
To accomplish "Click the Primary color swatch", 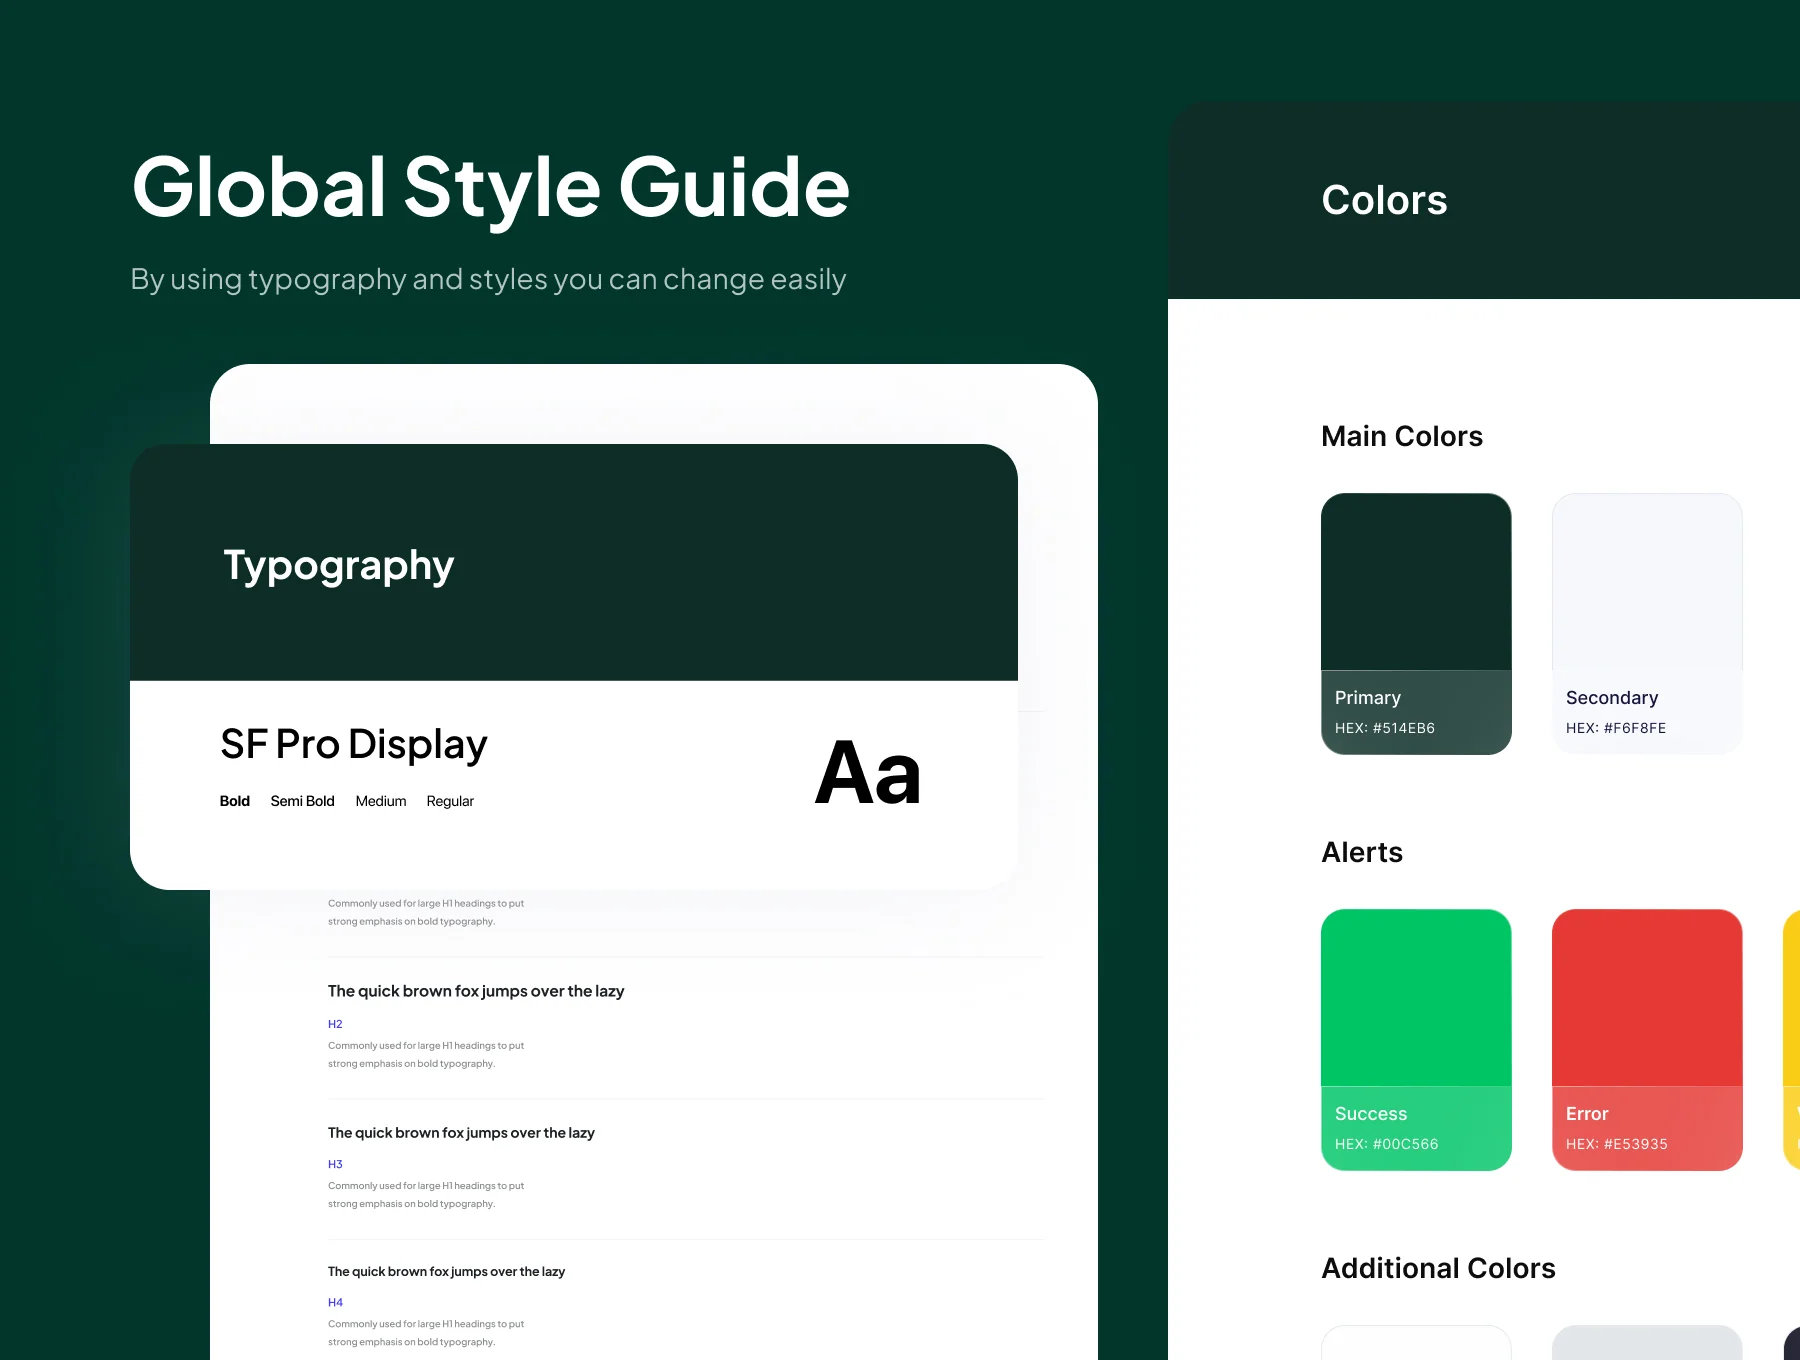I will [1416, 623].
